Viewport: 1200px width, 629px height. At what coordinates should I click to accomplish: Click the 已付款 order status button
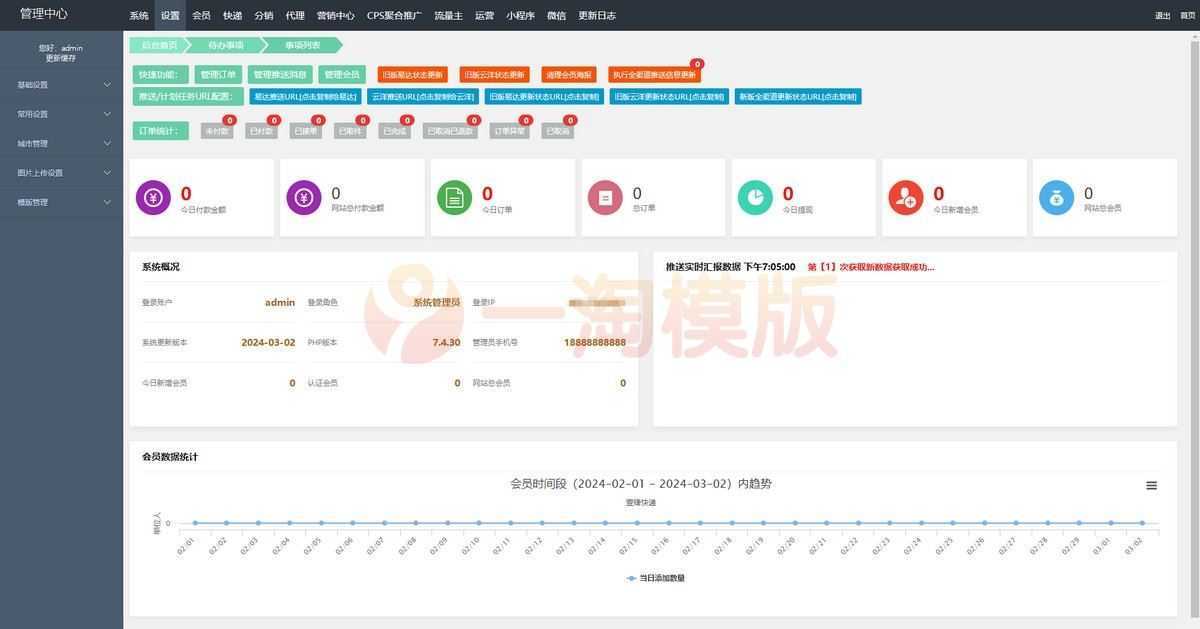[x=261, y=131]
